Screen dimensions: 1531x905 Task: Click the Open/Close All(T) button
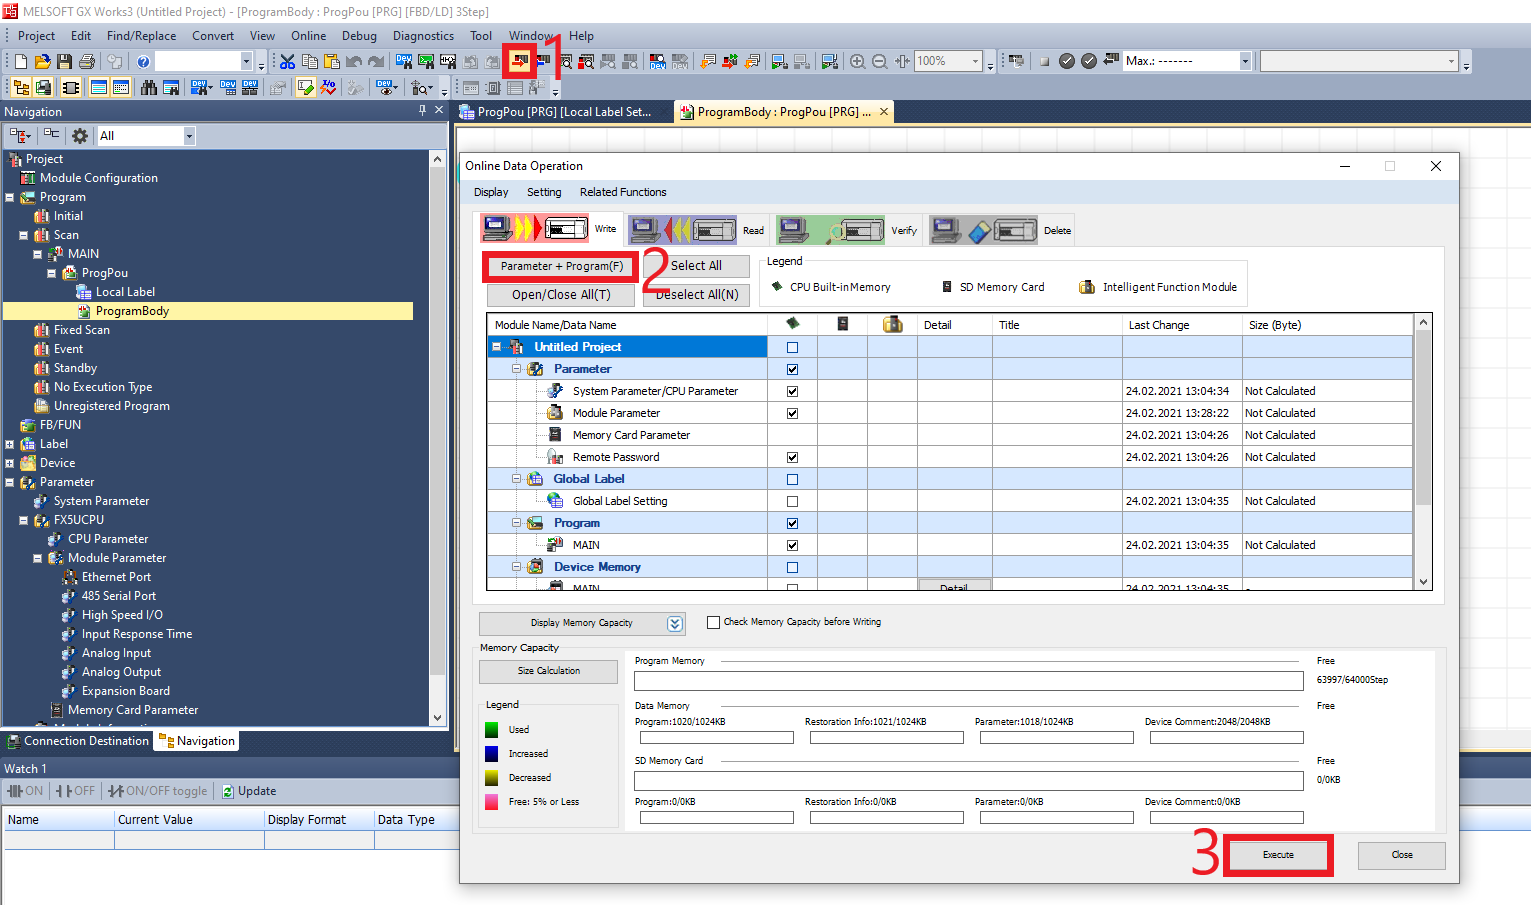[561, 295]
